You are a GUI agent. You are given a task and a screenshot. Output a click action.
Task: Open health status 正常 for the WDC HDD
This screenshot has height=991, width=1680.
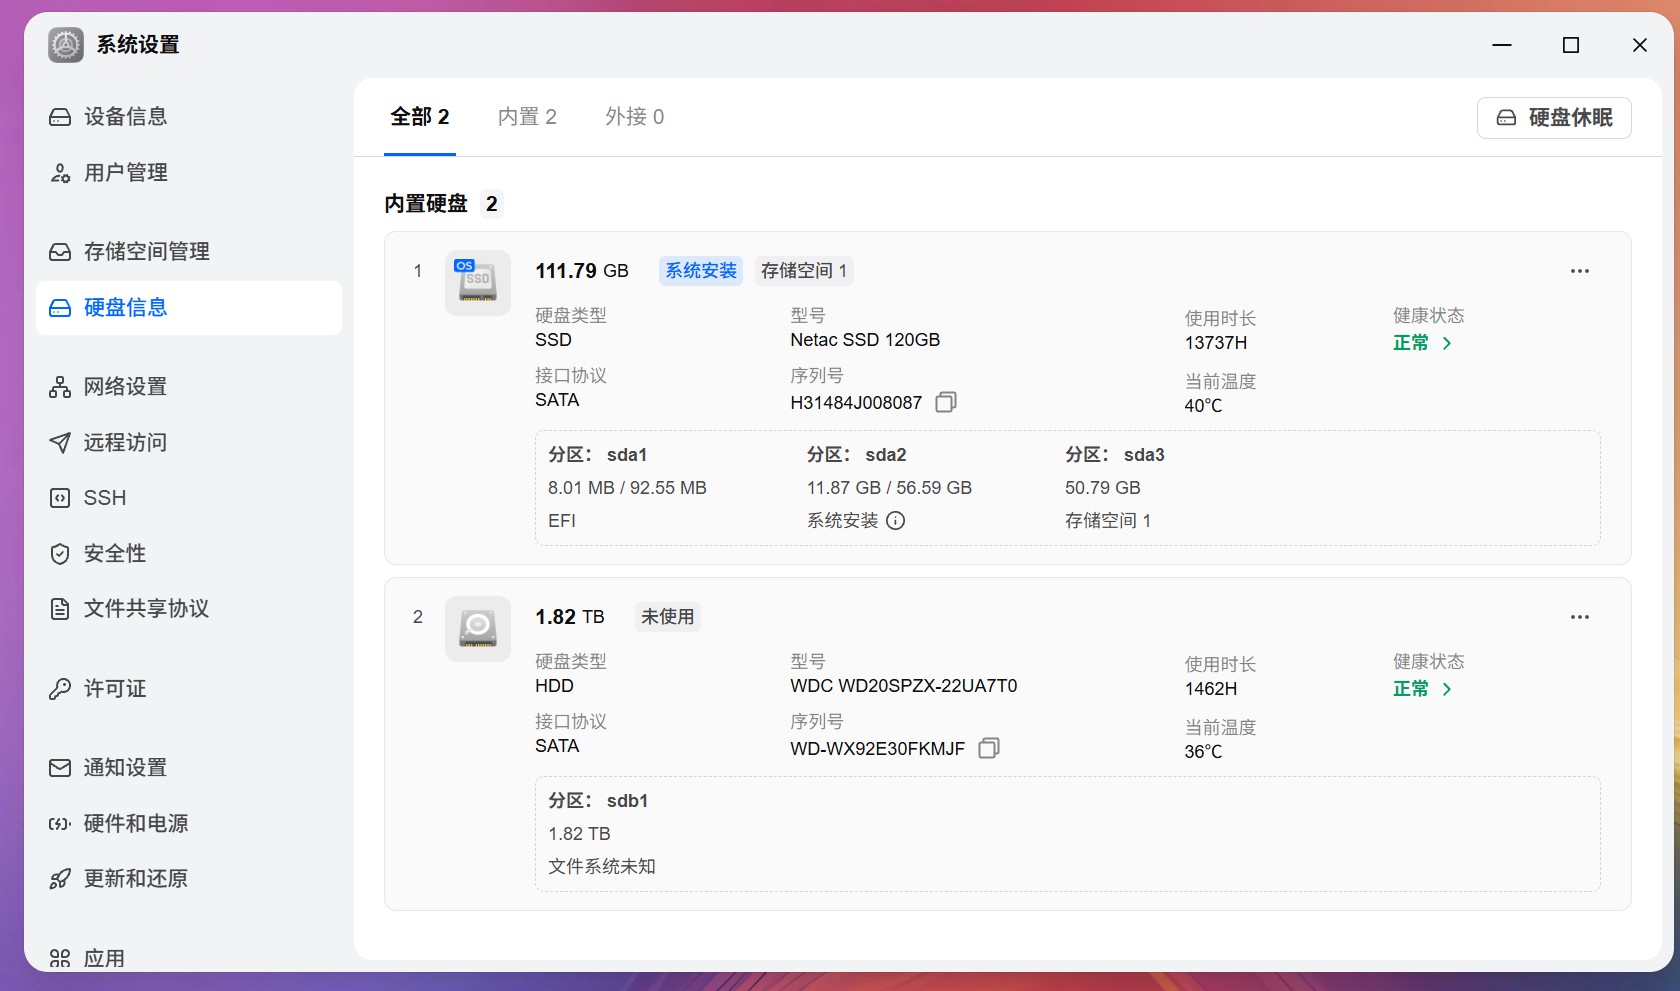click(x=1411, y=689)
